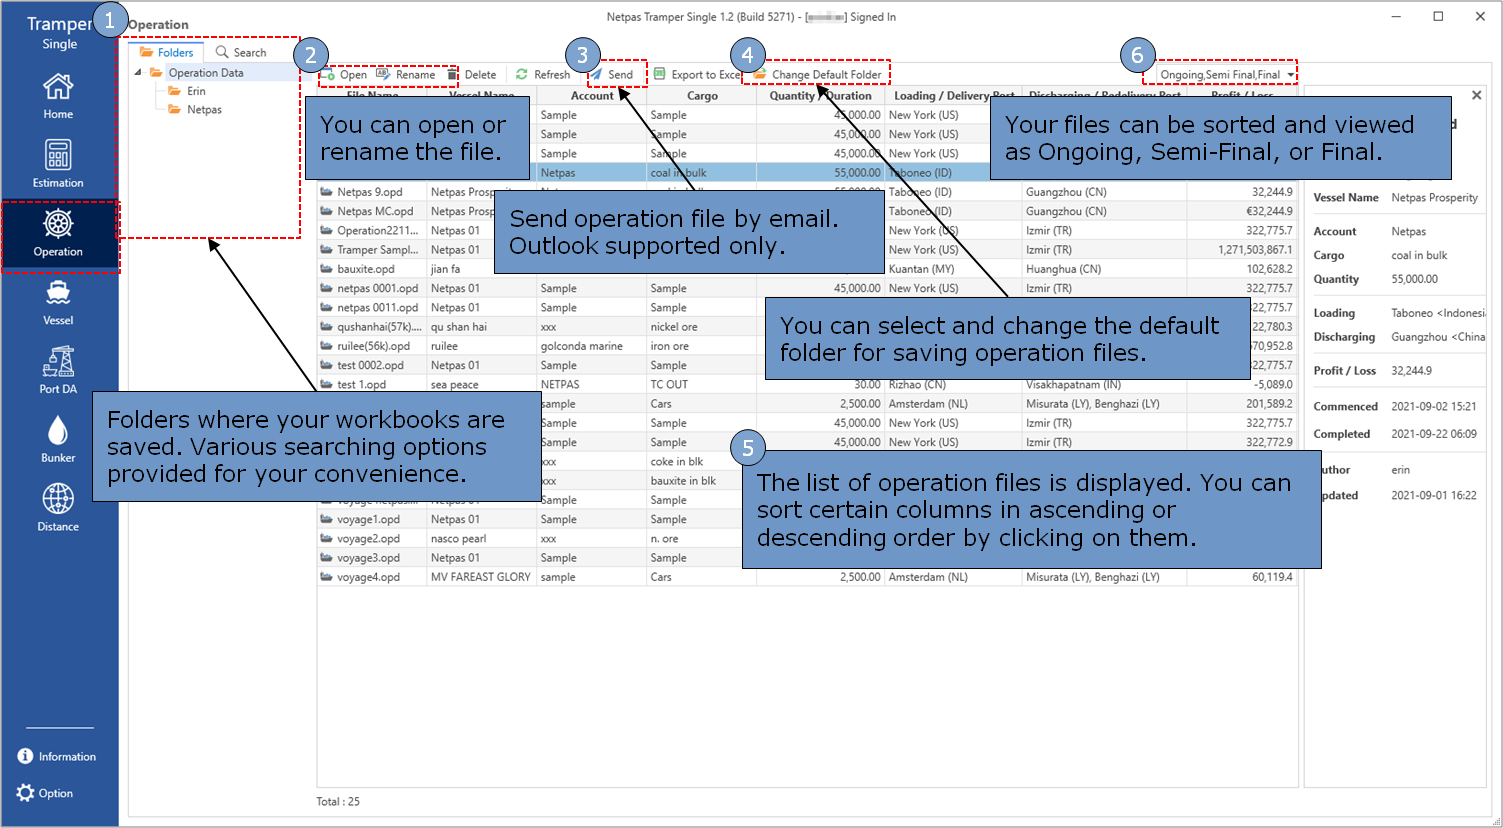The height and width of the screenshot is (828, 1503).
Task: Open the Home section in sidebar
Action: (x=58, y=96)
